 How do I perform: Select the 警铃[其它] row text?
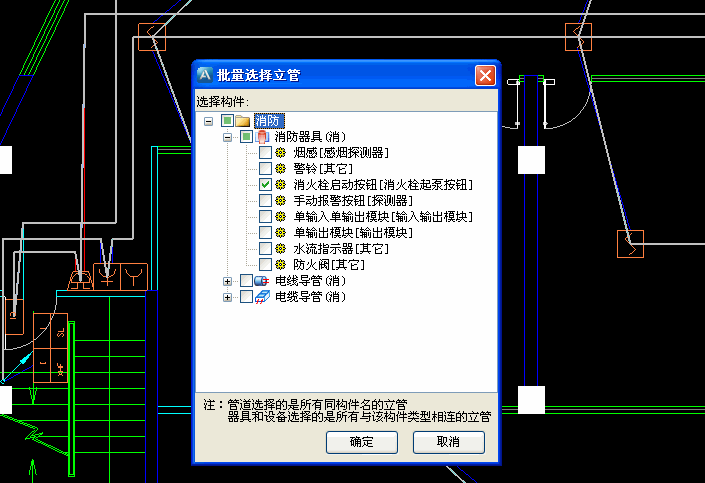323,169
